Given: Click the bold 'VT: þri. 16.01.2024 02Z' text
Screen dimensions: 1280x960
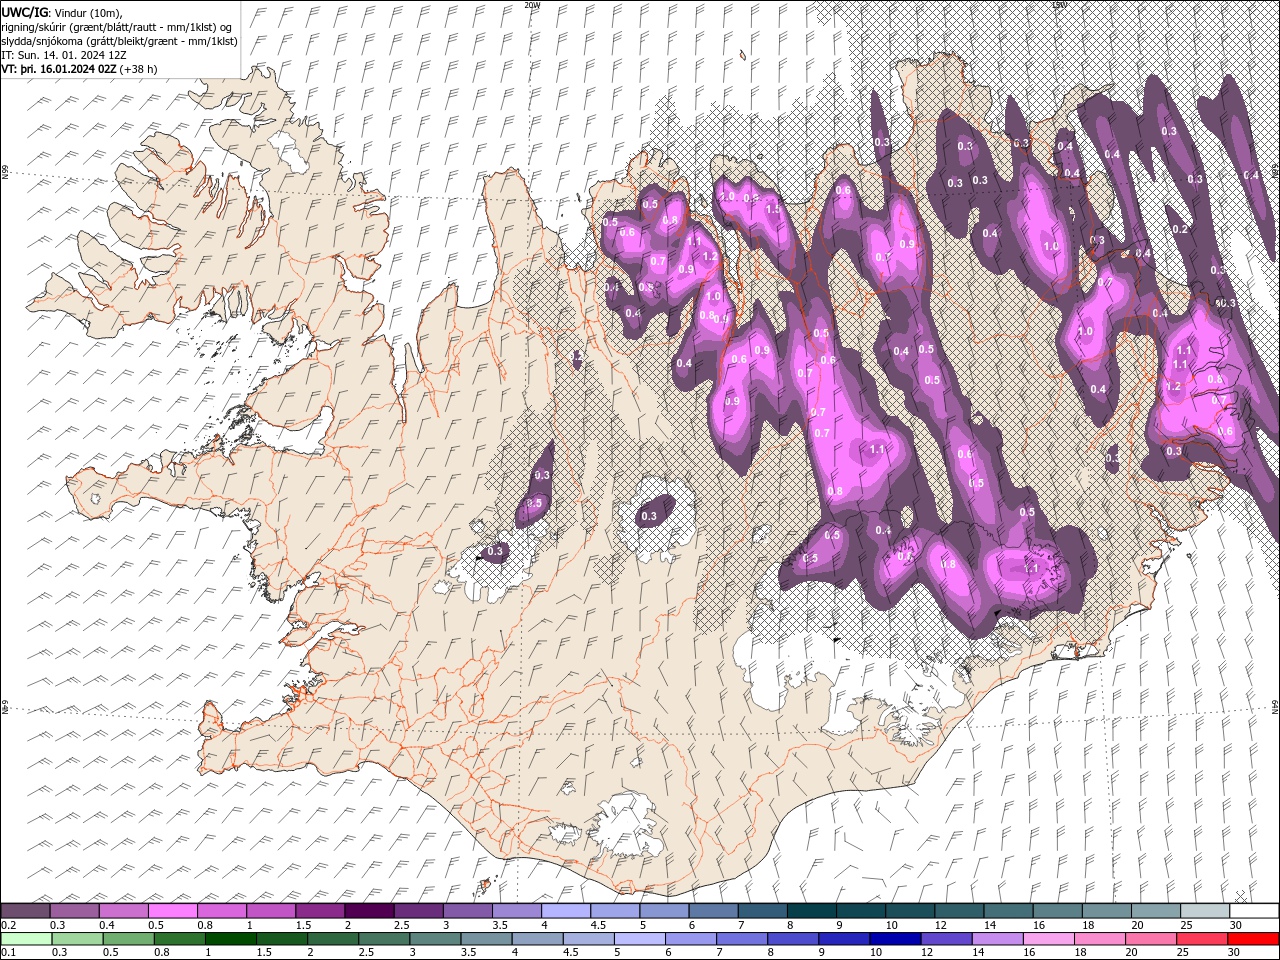Looking at the screenshot, I should (59, 69).
